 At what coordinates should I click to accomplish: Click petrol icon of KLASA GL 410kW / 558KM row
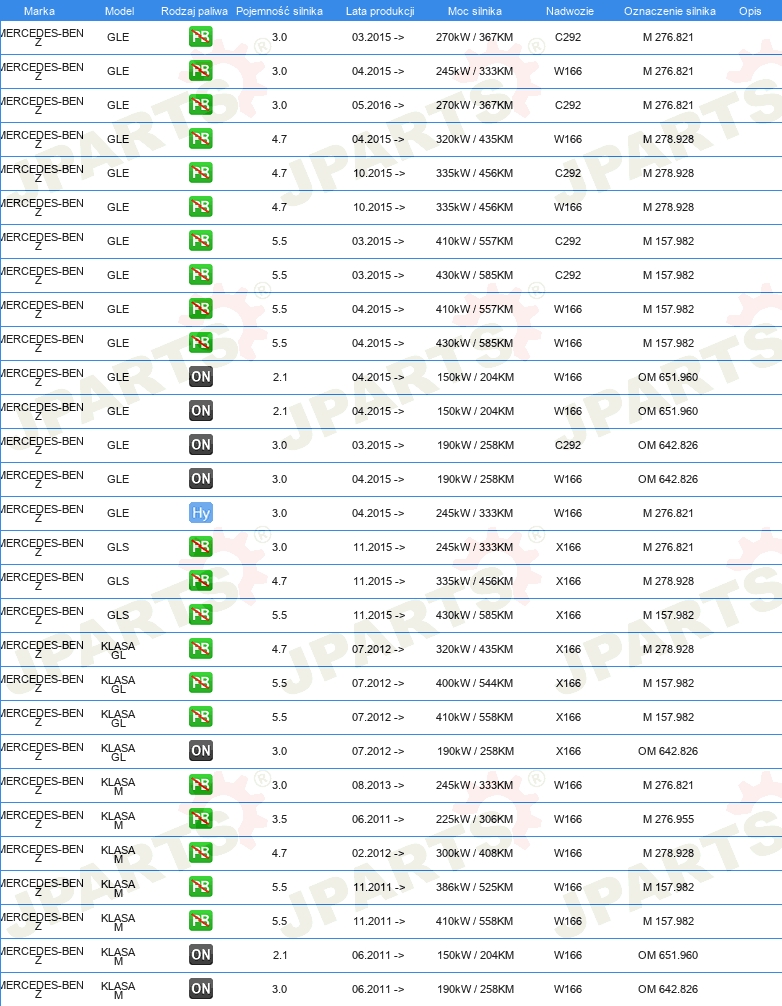tap(201, 717)
